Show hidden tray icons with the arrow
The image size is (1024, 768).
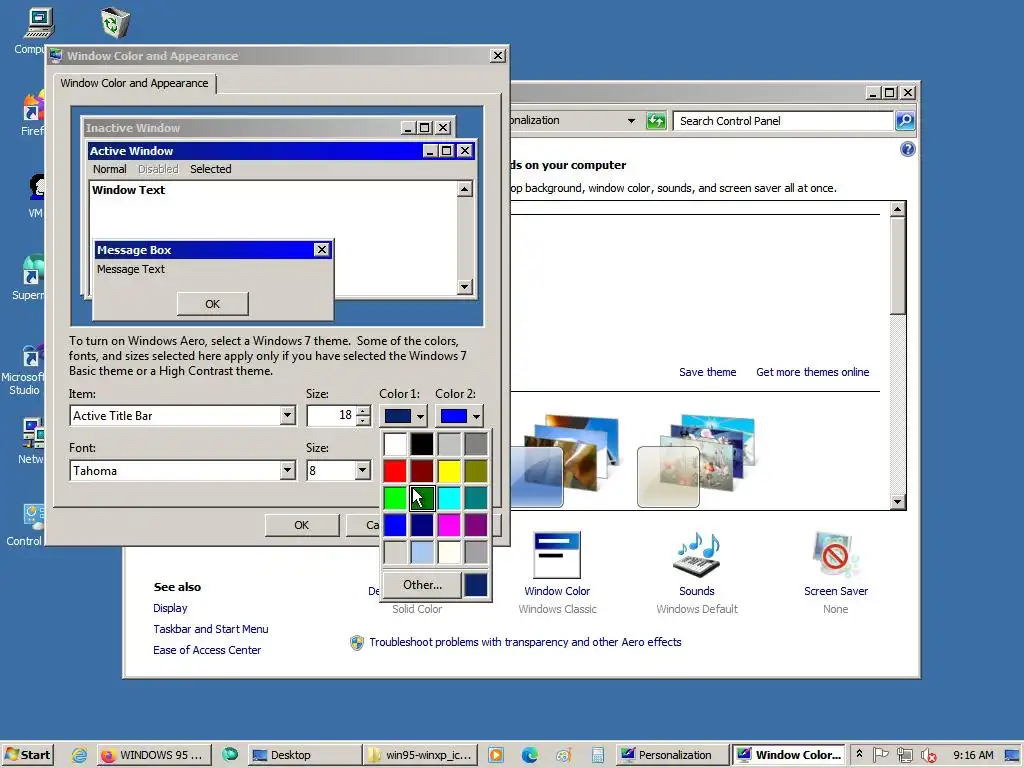pos(859,754)
